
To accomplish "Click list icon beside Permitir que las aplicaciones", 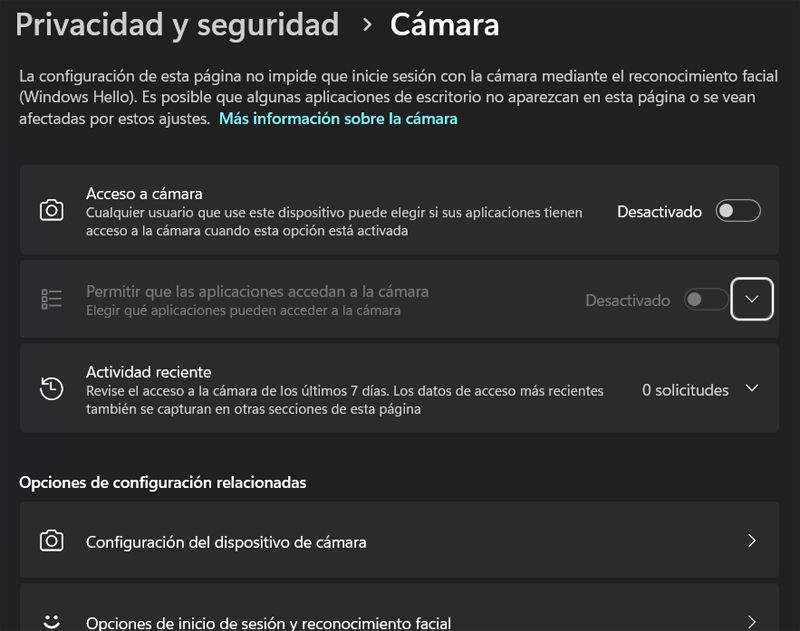I will pyautogui.click(x=52, y=299).
